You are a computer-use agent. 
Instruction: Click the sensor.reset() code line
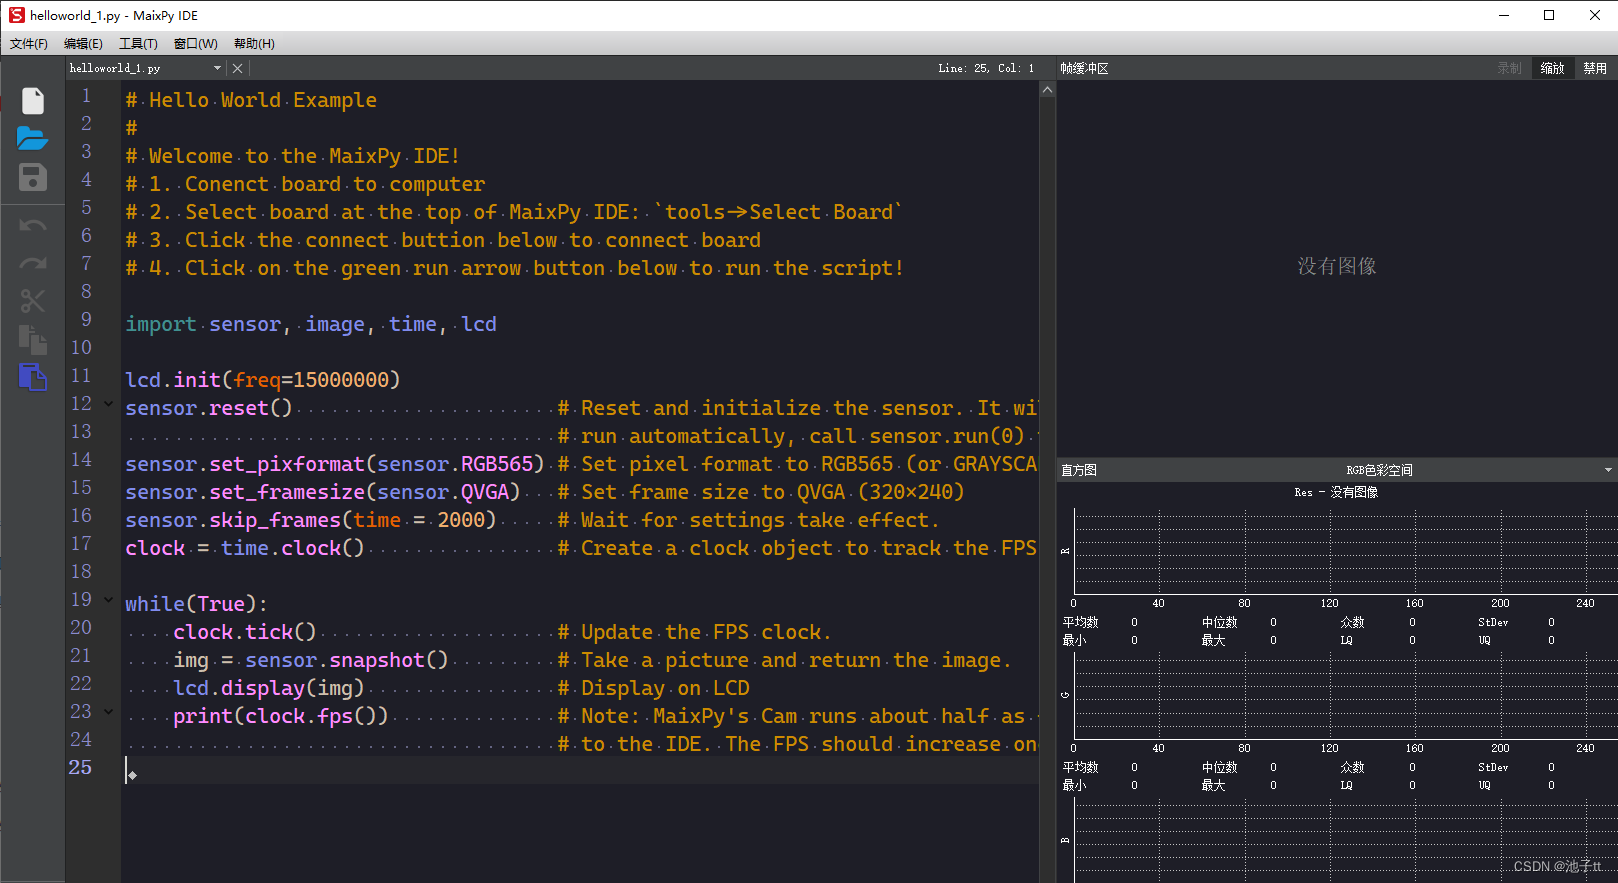209,408
